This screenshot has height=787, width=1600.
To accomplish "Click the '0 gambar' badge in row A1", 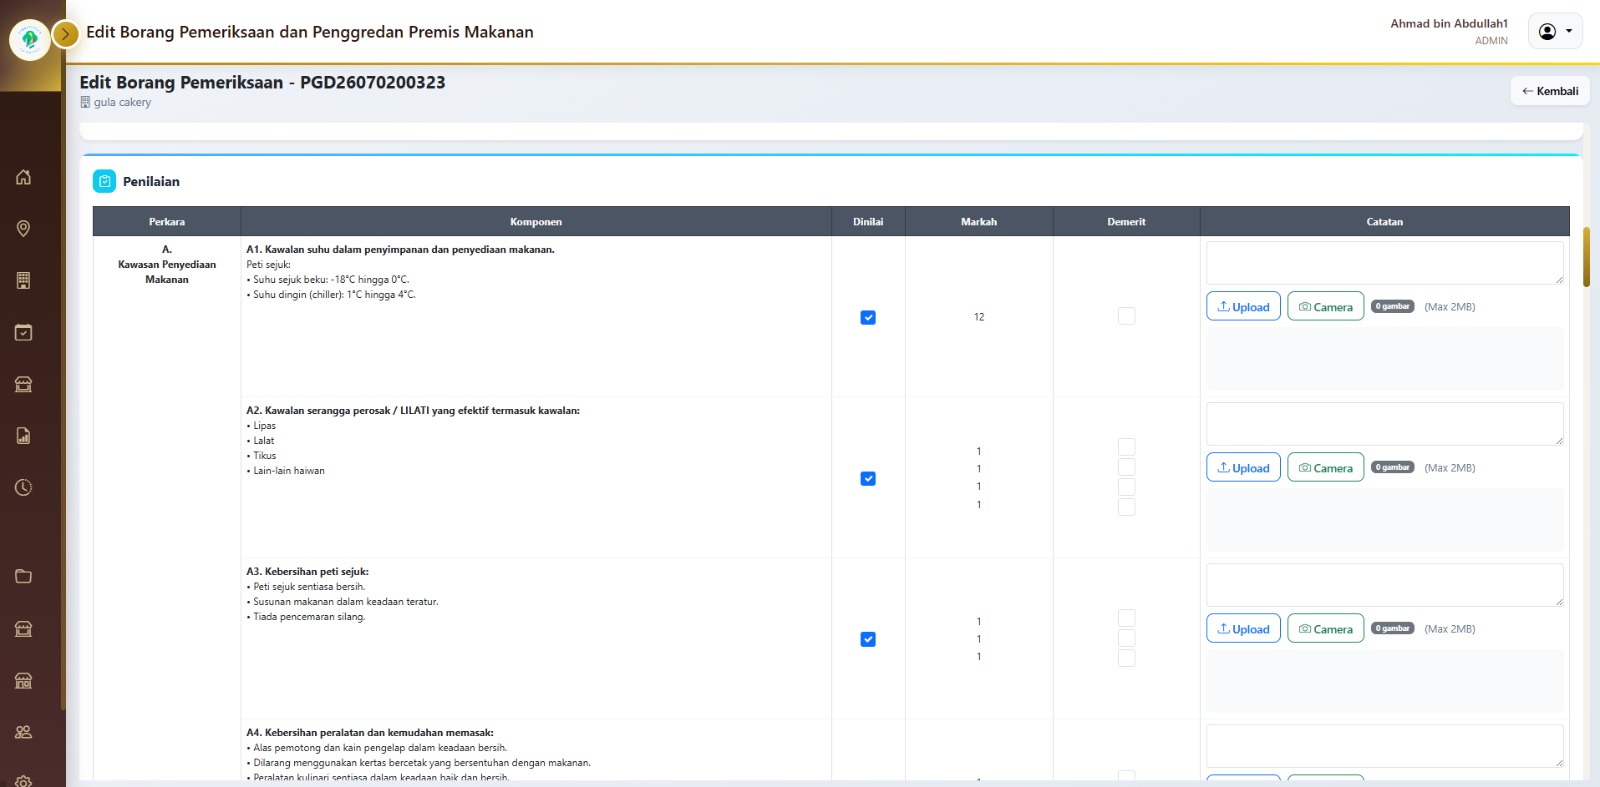I will pyautogui.click(x=1392, y=306).
